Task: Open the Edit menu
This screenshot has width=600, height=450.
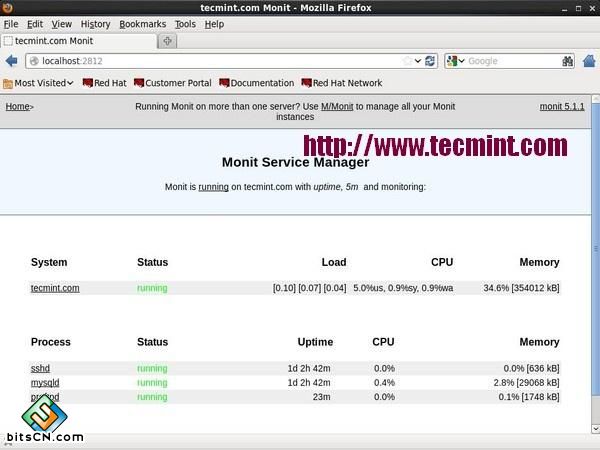Action: pyautogui.click(x=35, y=24)
